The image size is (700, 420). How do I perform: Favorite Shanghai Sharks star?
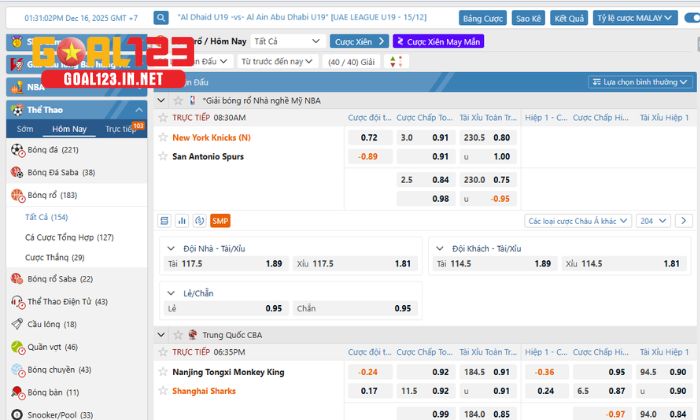163,391
